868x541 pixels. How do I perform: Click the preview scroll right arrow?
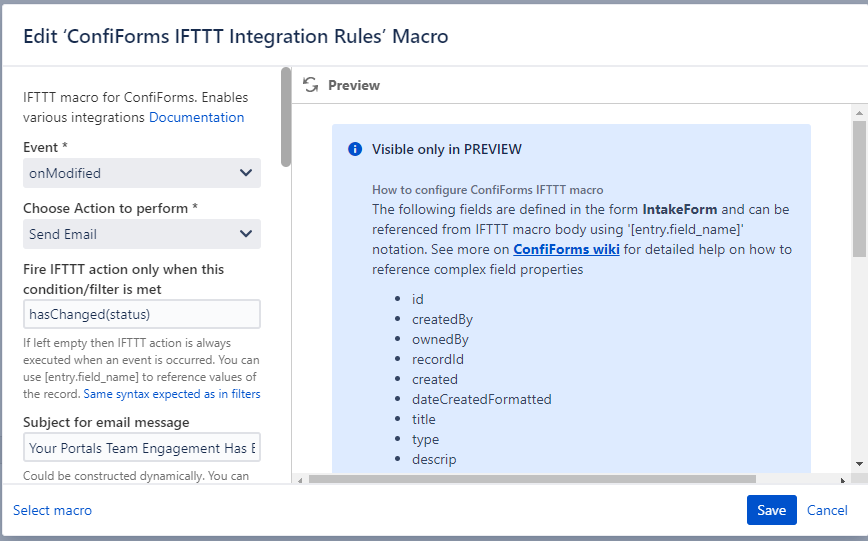click(x=843, y=480)
